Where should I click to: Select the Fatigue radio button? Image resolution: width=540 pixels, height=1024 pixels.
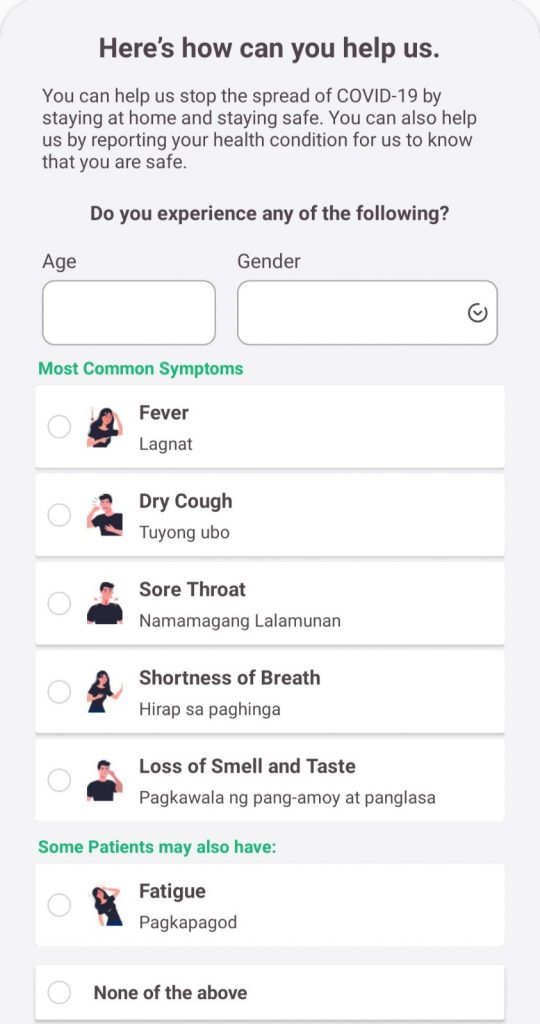[x=59, y=905]
